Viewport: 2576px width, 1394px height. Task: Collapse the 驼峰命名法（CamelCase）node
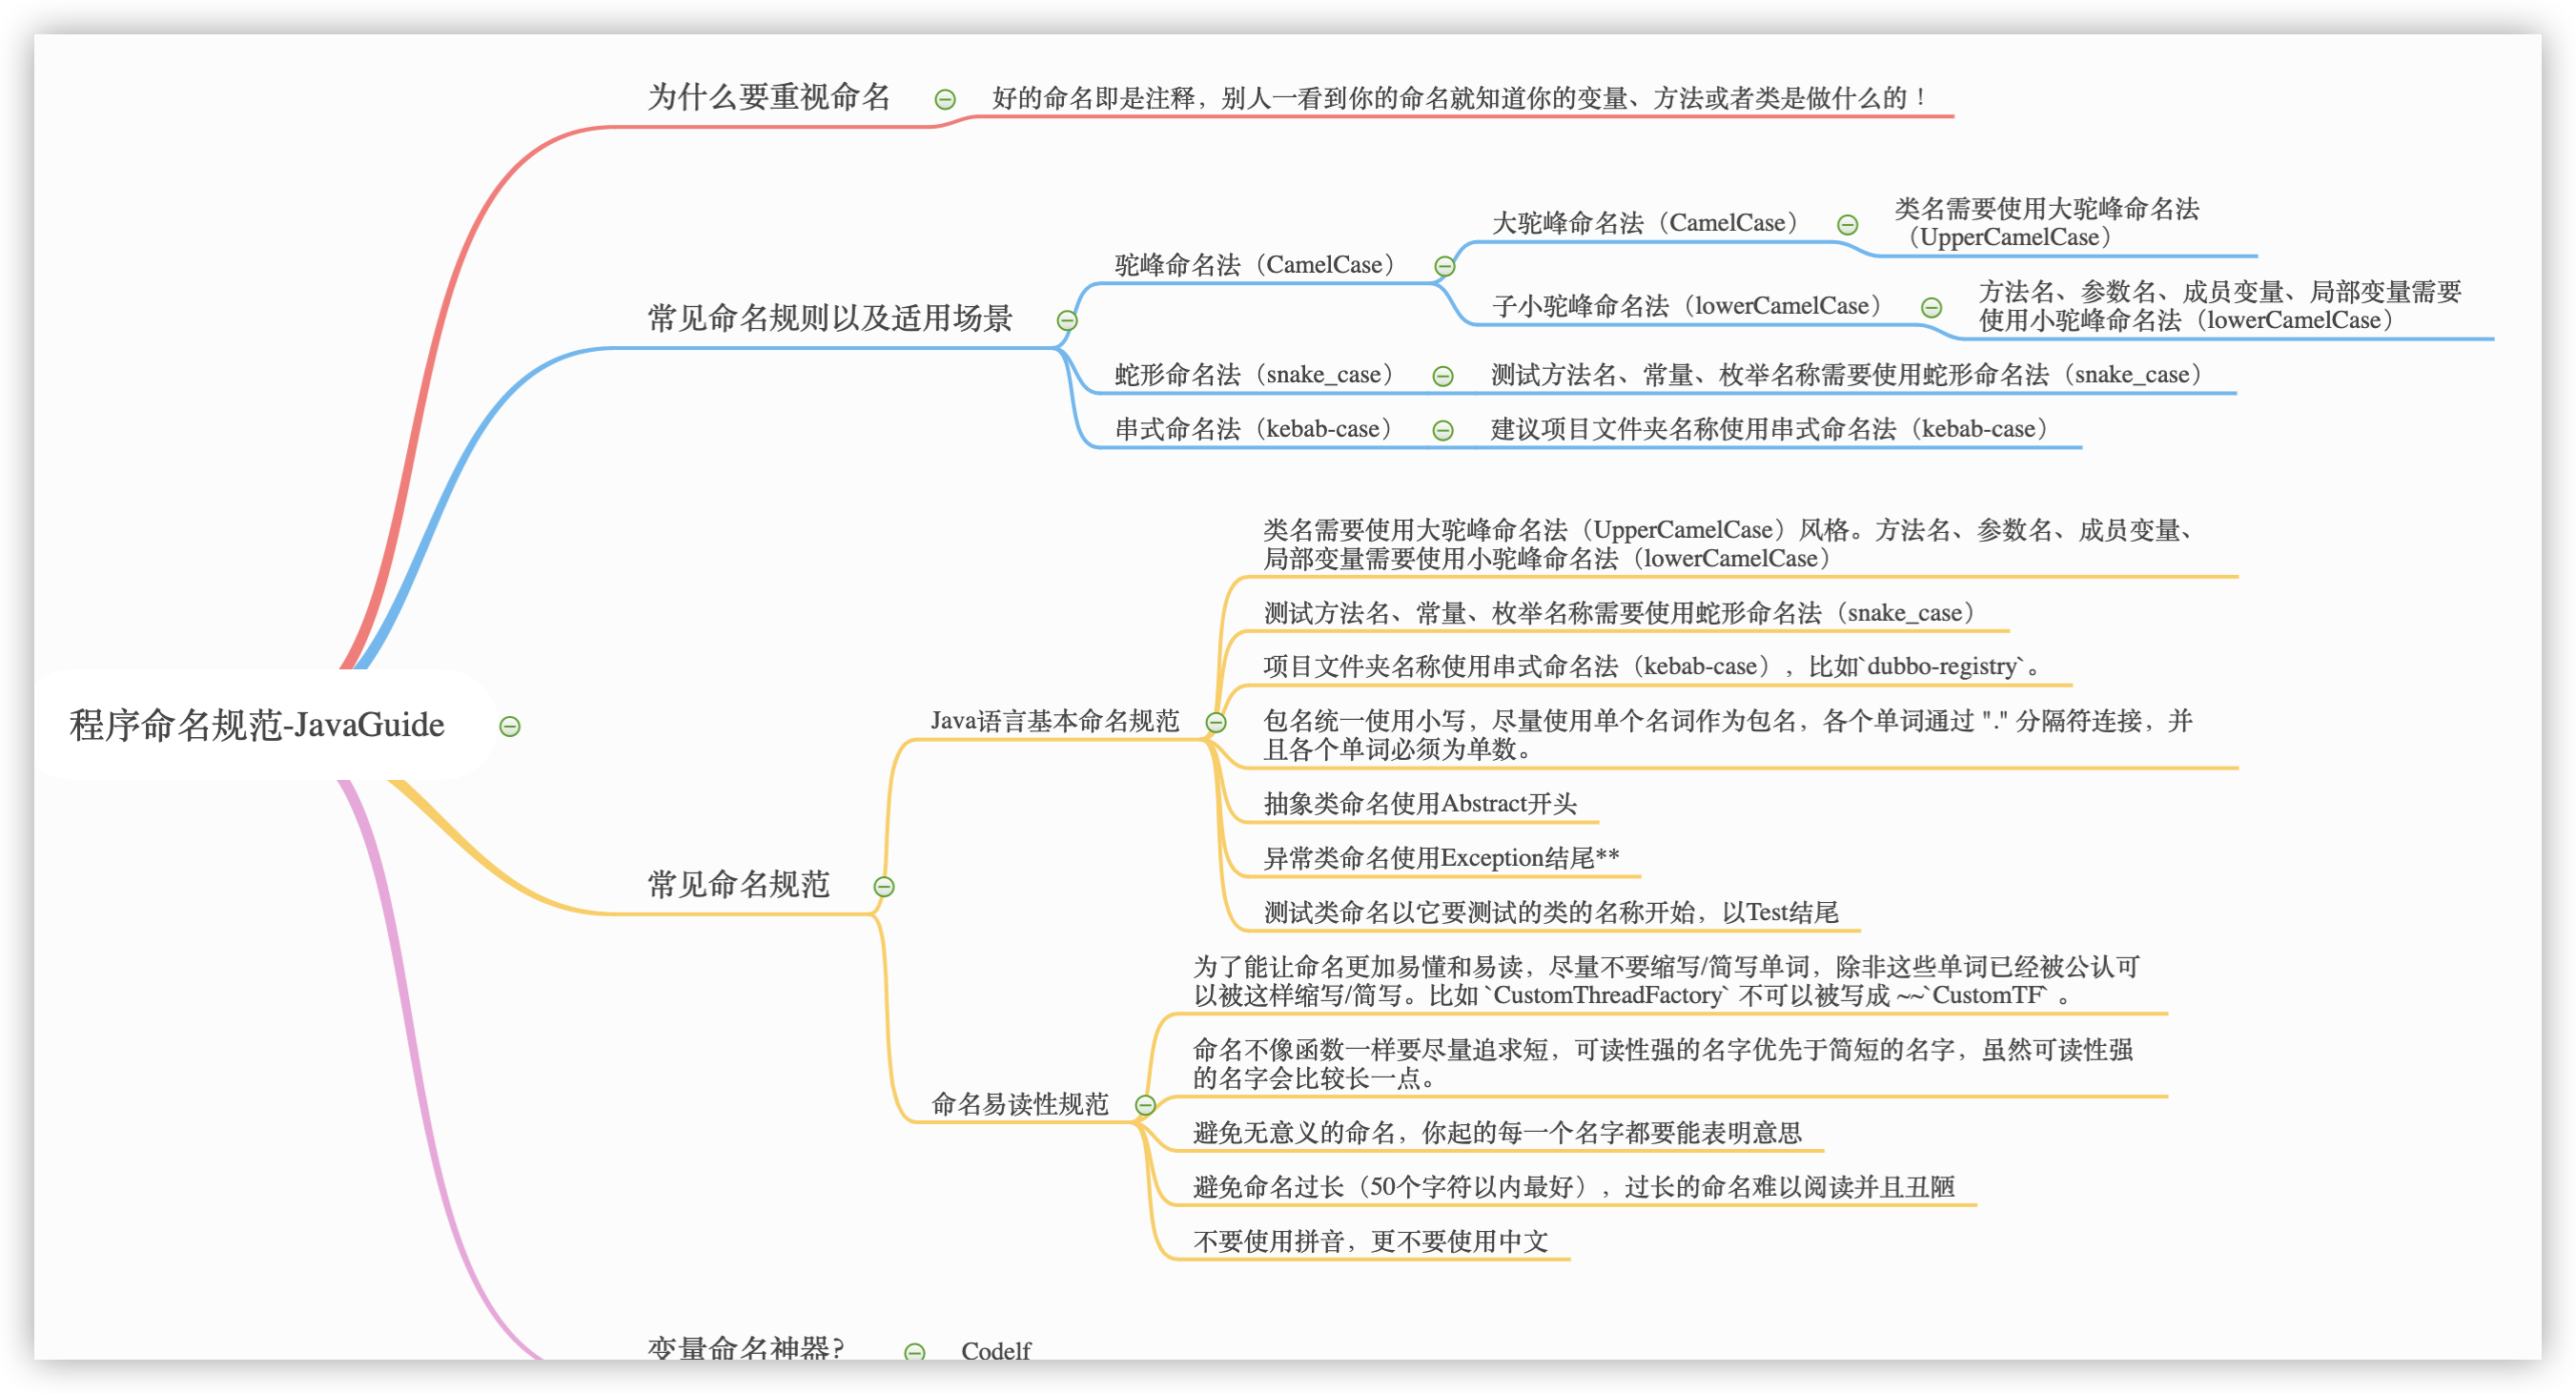click(1445, 266)
